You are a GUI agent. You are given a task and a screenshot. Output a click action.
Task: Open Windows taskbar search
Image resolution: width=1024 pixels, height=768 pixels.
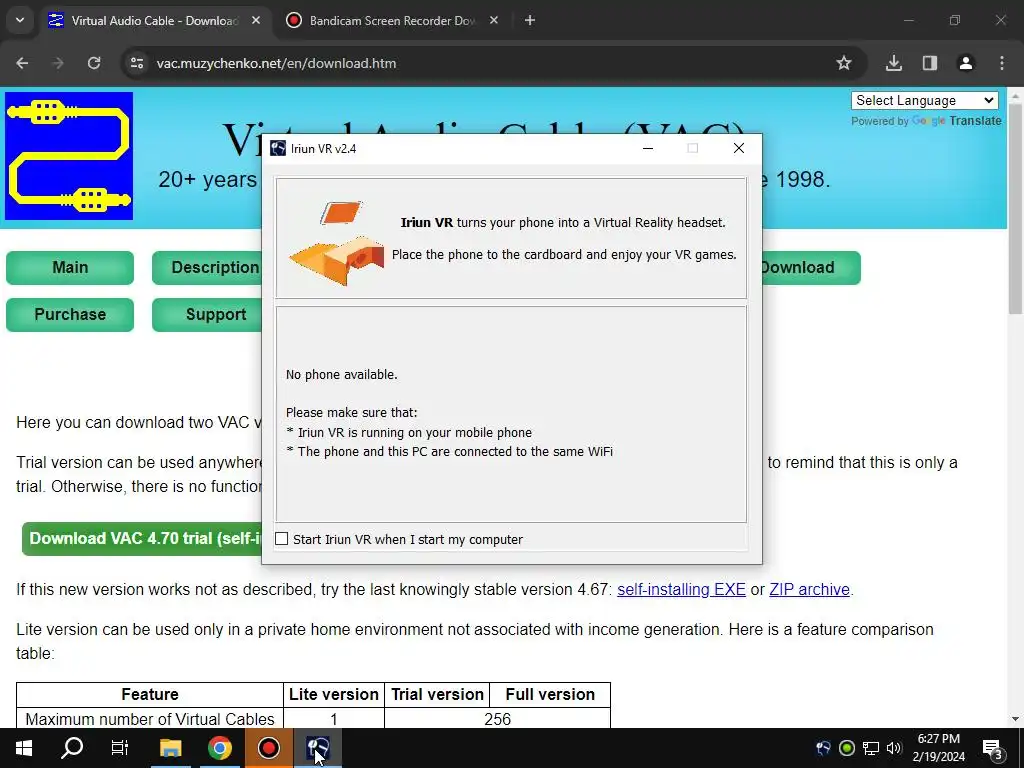point(72,748)
